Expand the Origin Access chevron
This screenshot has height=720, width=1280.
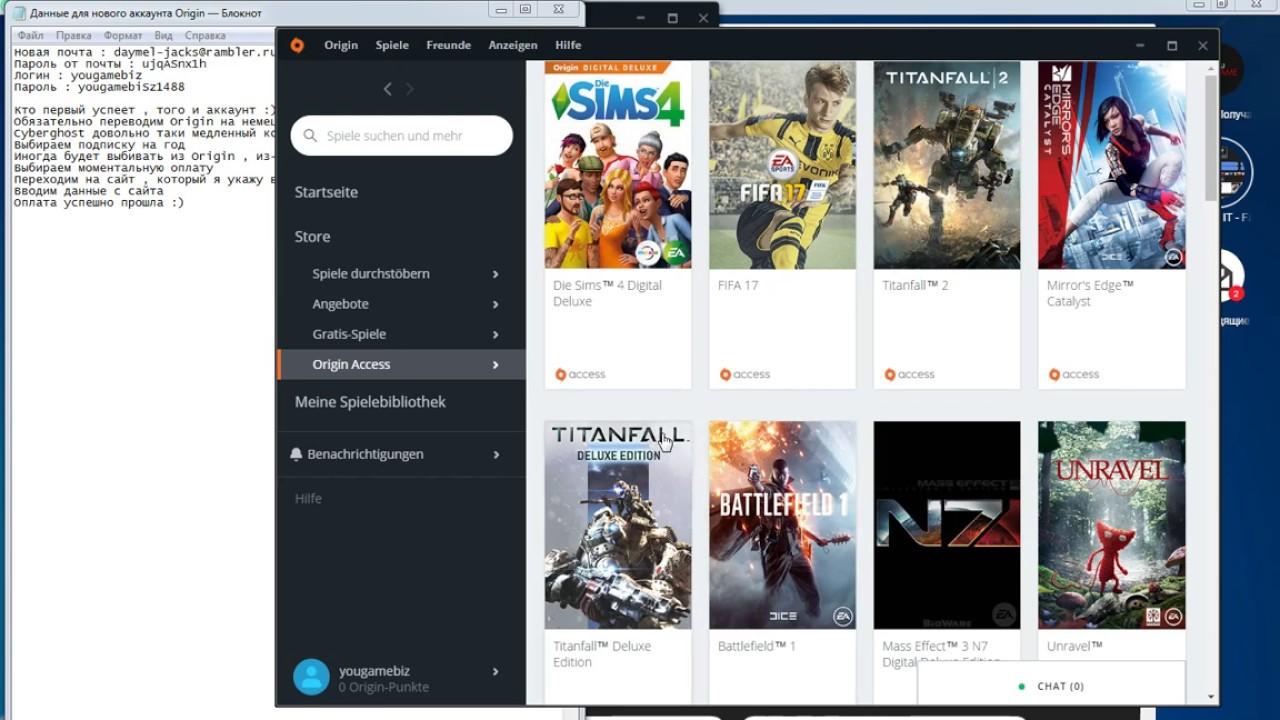click(495, 365)
